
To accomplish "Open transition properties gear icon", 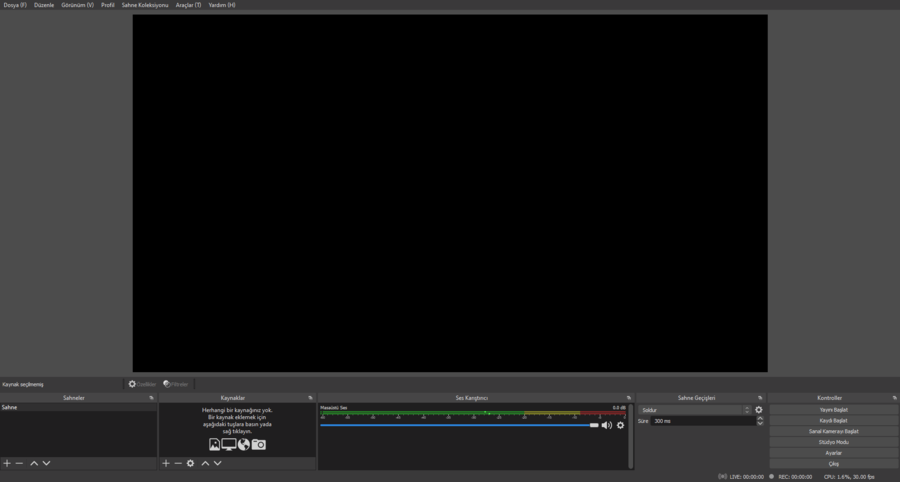I will (759, 410).
